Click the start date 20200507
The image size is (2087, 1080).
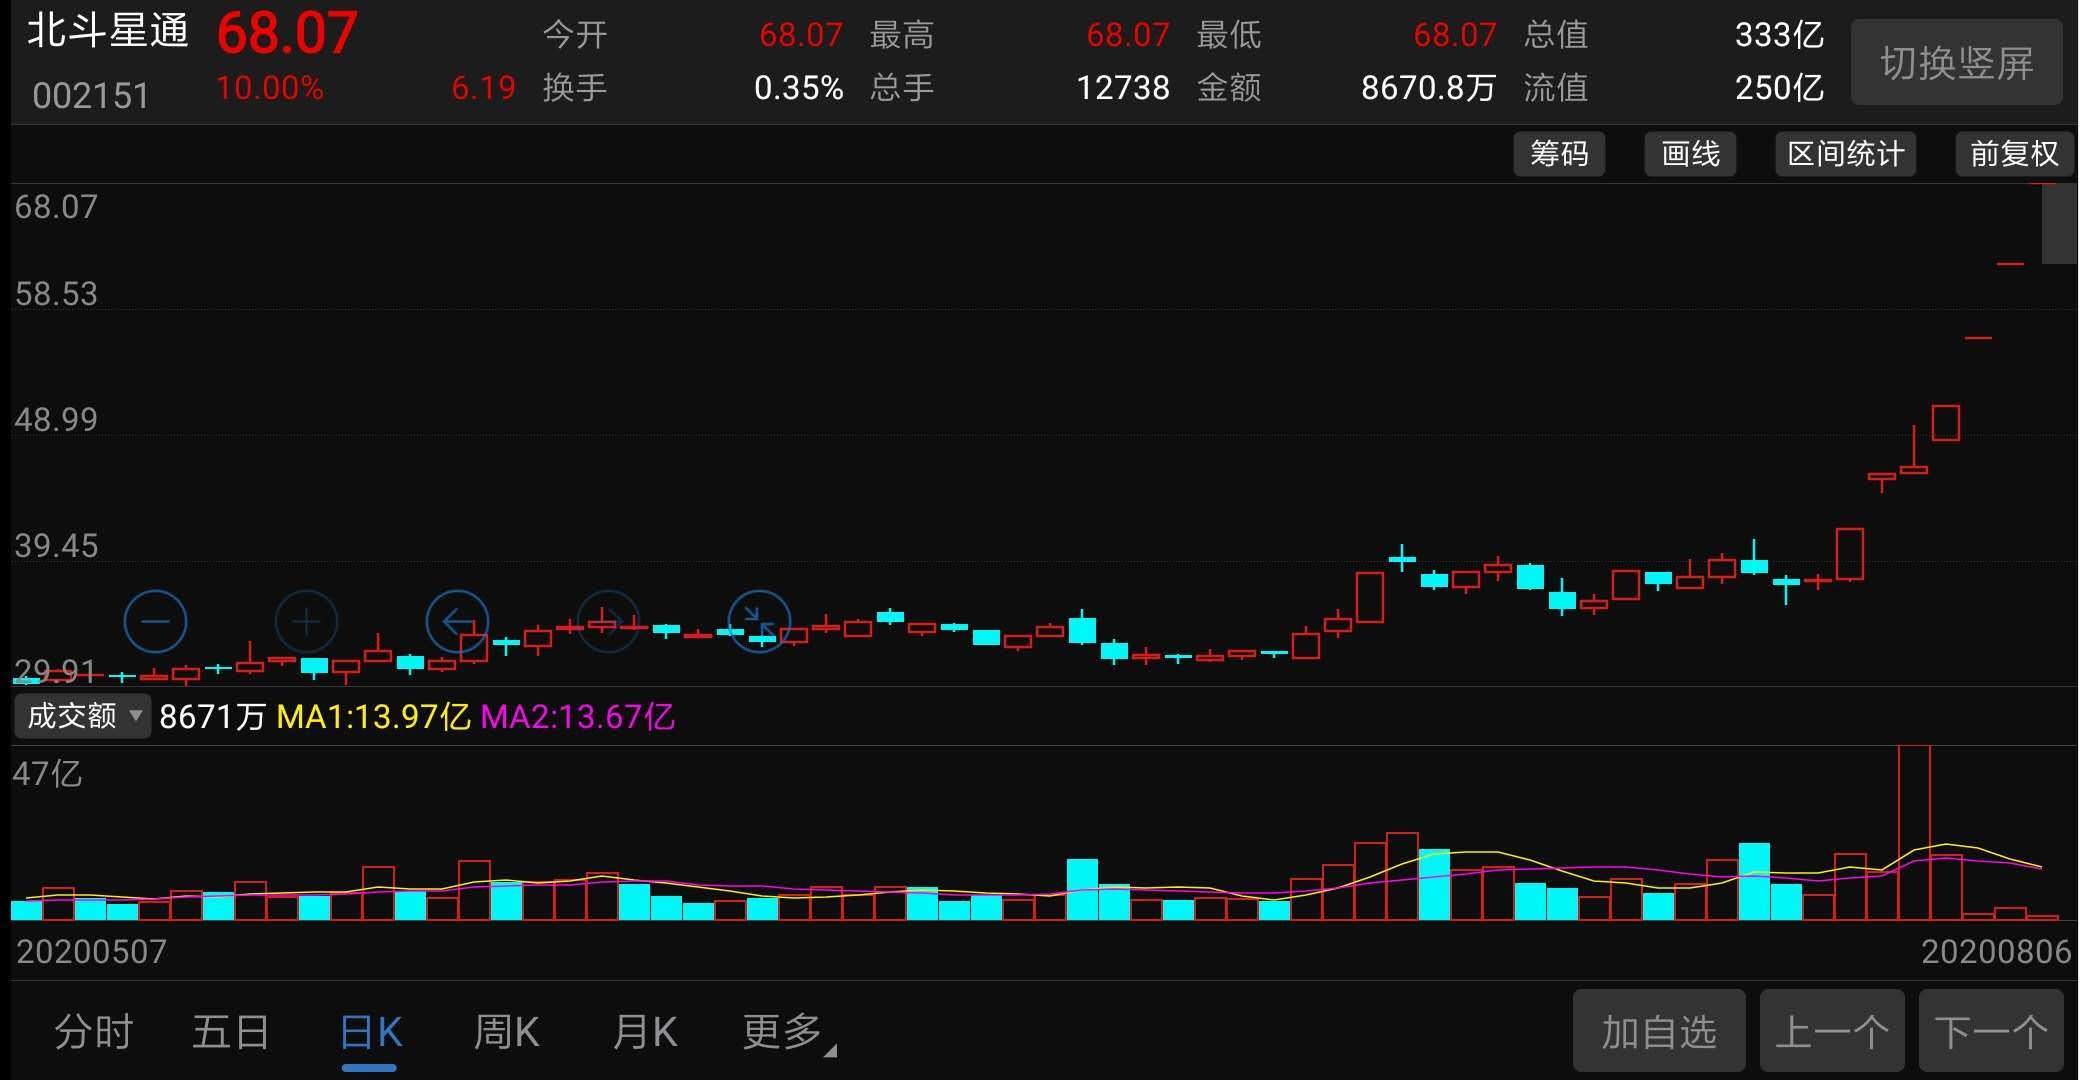click(x=91, y=951)
